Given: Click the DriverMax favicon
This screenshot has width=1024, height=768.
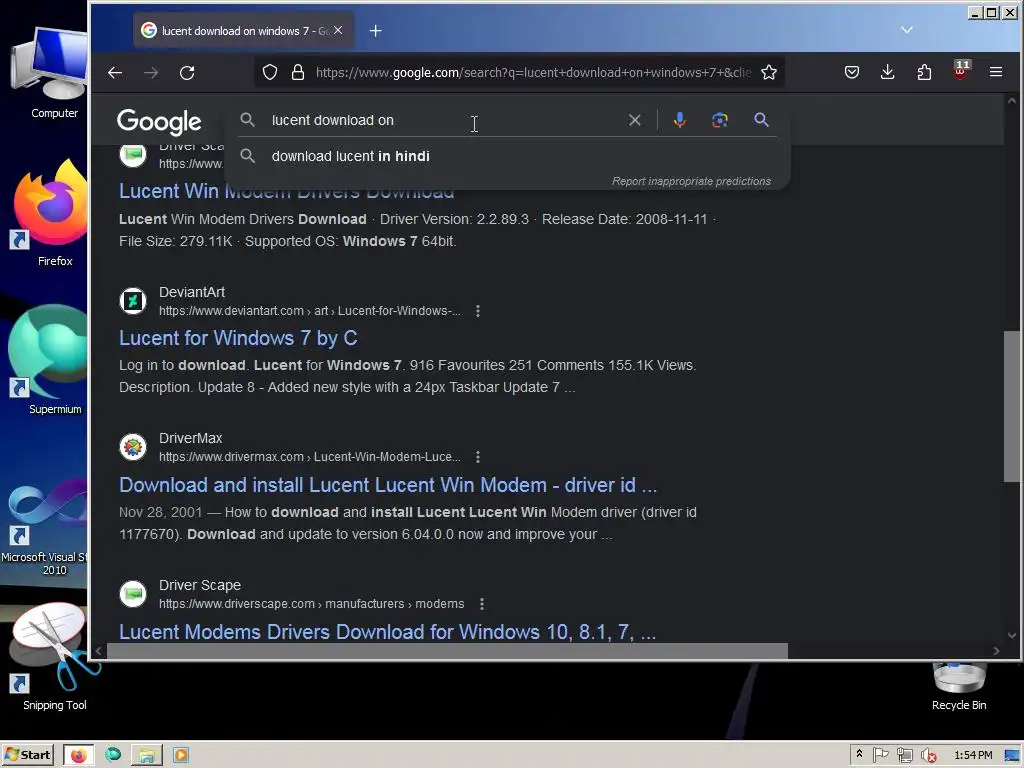Looking at the screenshot, I should click(133, 447).
